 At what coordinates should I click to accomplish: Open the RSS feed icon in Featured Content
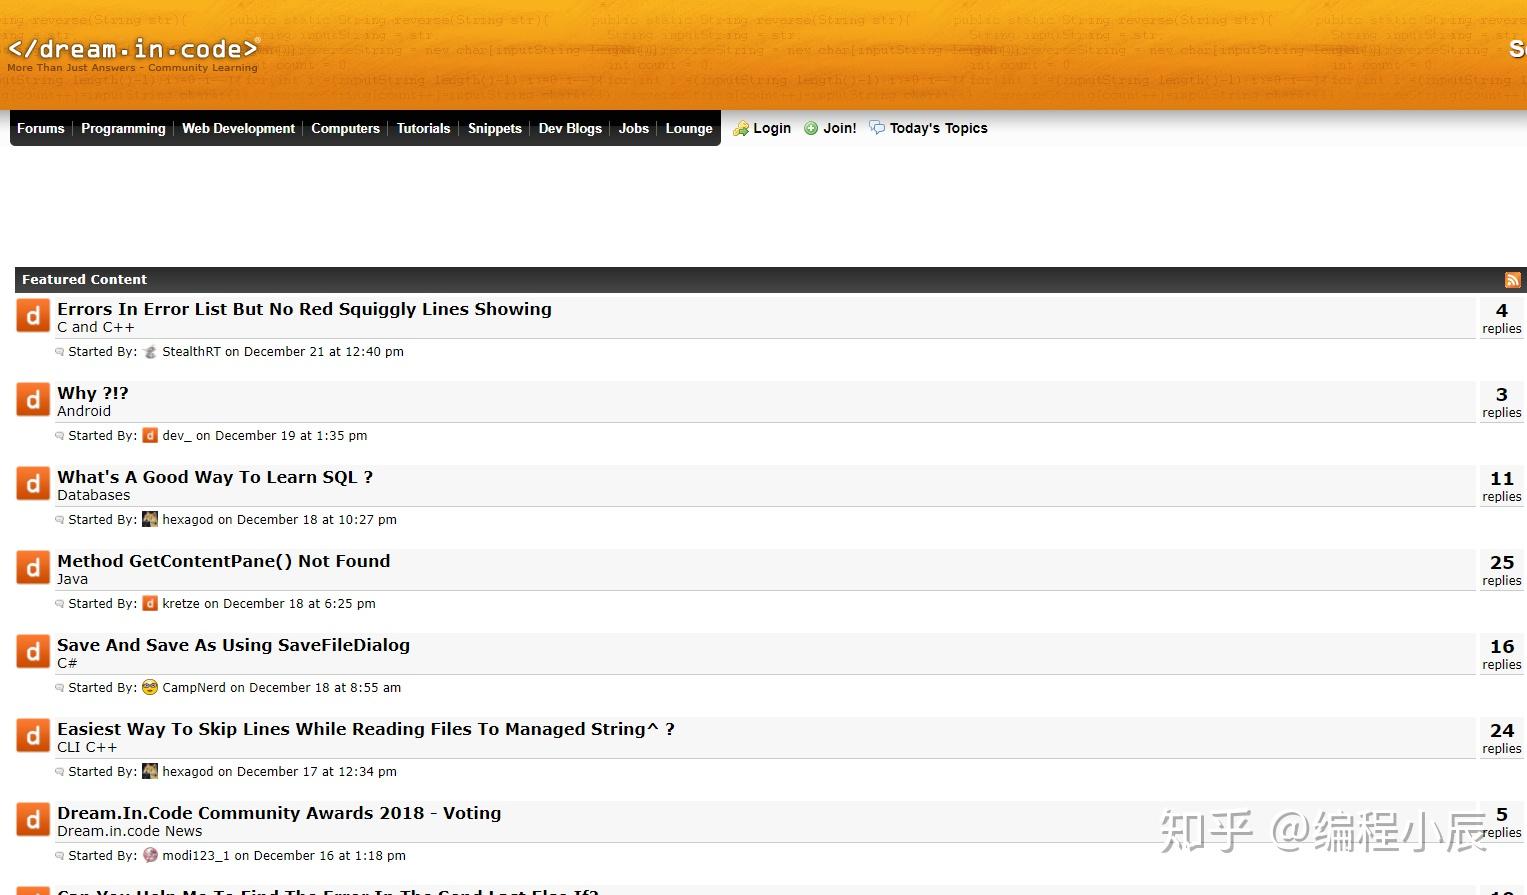click(1512, 280)
